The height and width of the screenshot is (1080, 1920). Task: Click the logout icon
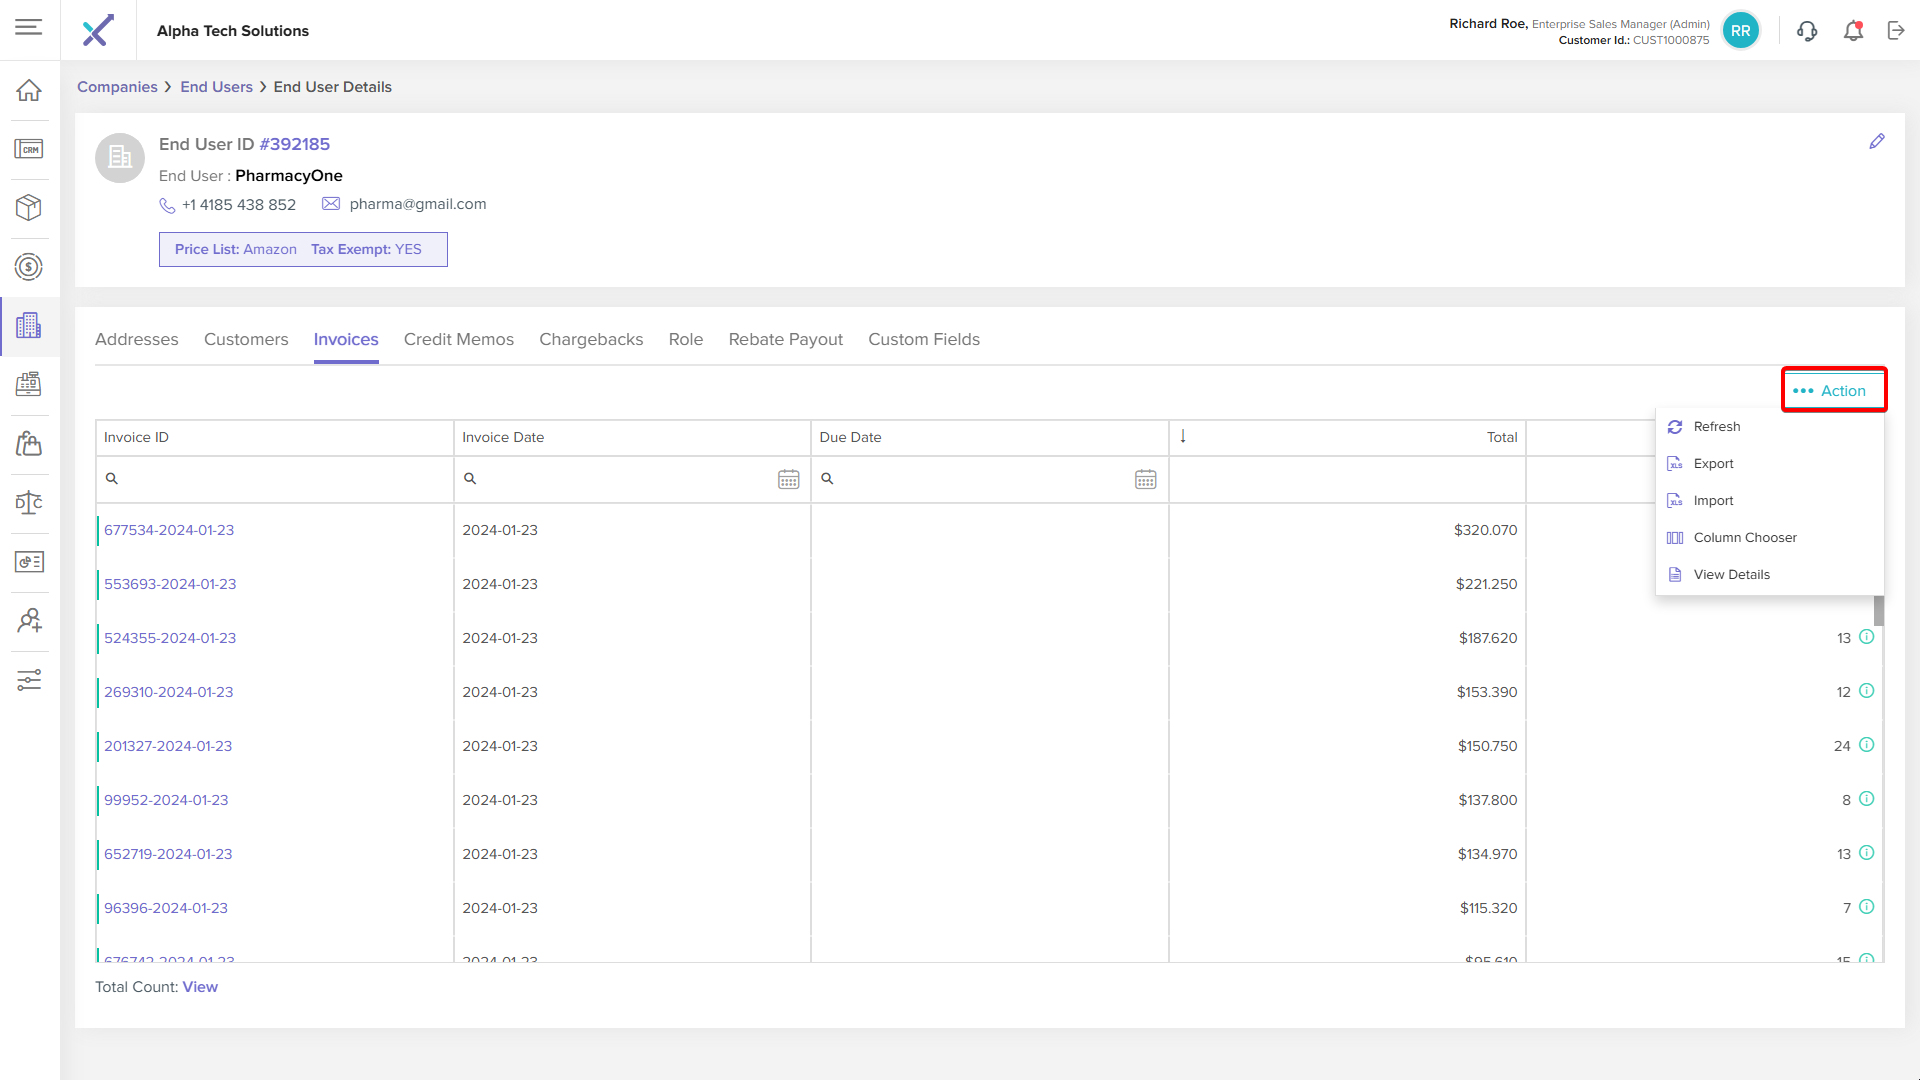[x=1896, y=31]
